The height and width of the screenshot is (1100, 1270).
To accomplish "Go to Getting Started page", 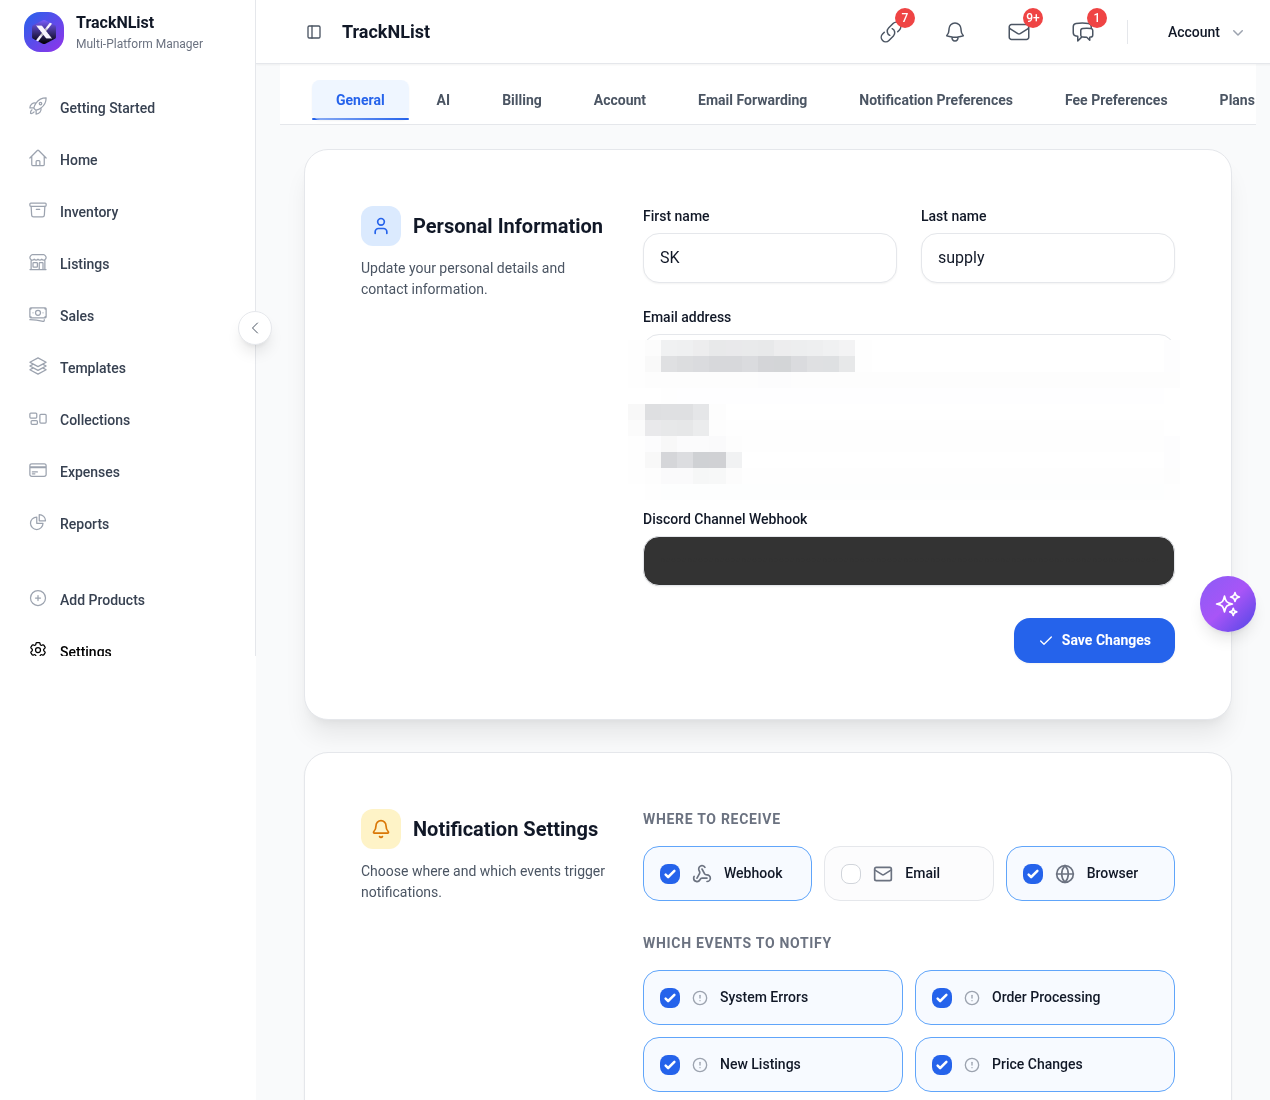I will [107, 108].
